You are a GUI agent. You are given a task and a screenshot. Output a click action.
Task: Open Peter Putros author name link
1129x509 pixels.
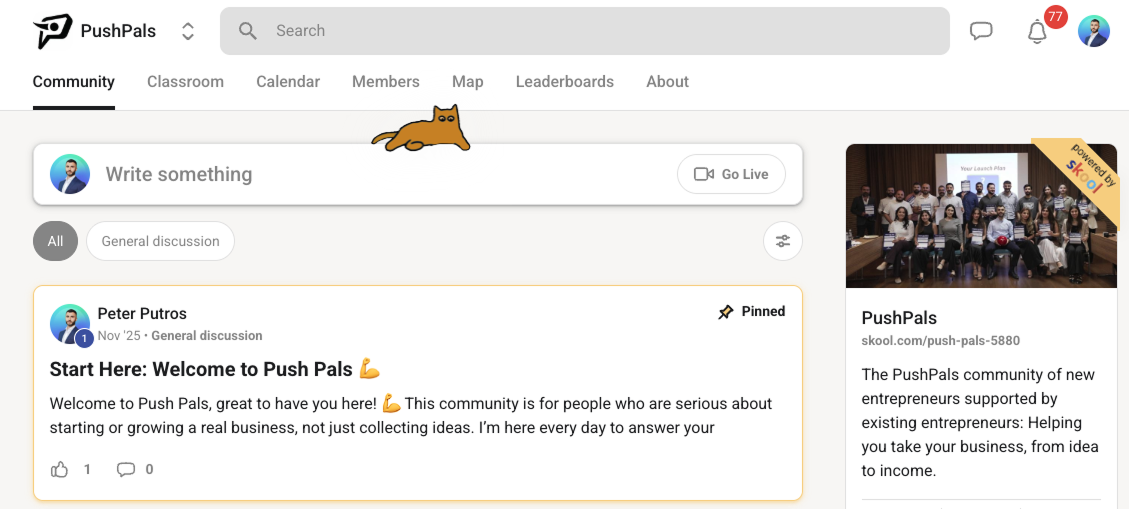pos(142,313)
